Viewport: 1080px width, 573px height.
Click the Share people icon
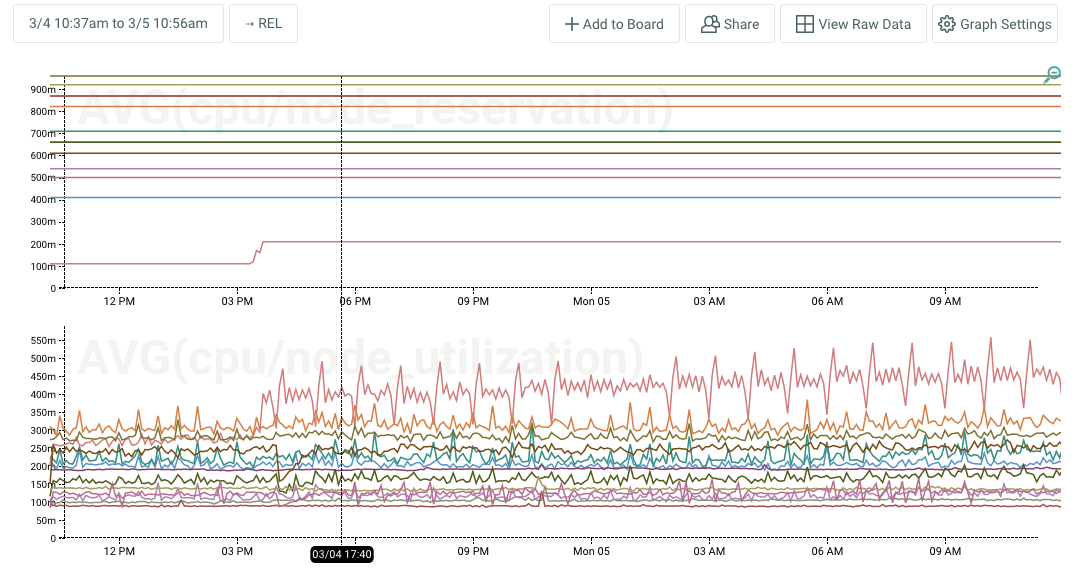(710, 24)
